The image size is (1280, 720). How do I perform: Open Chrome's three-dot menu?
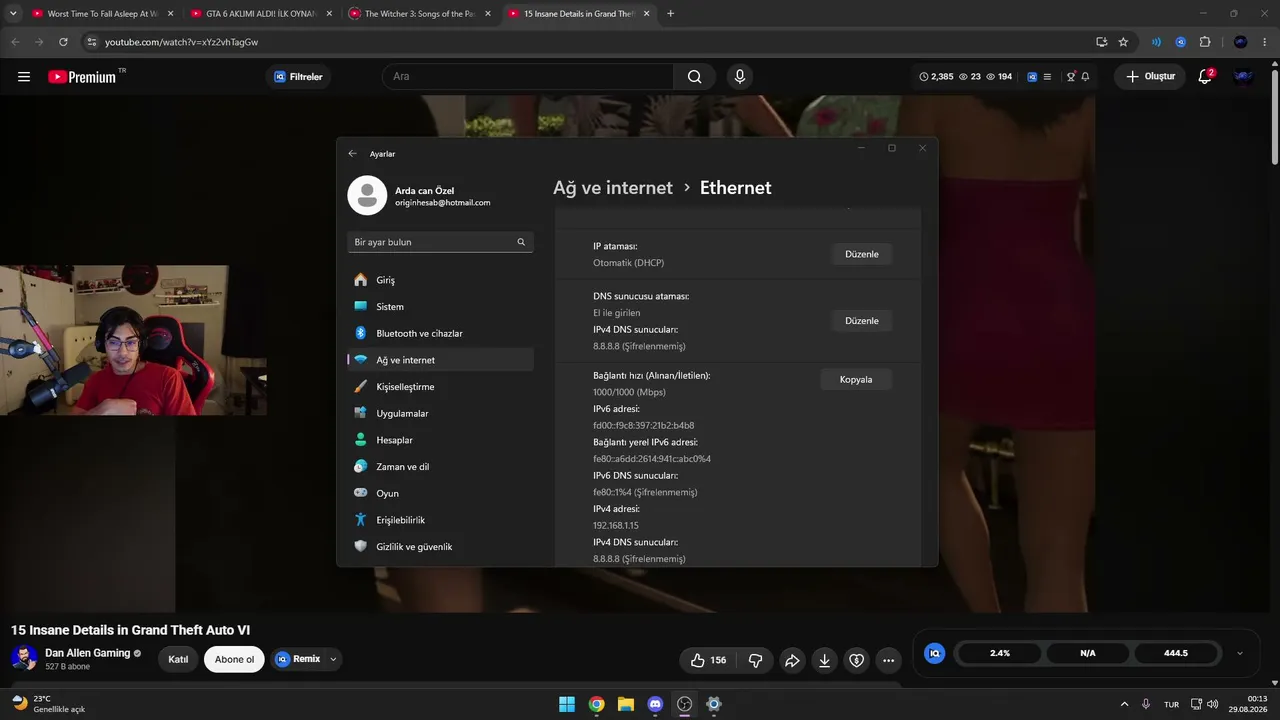[x=1264, y=42]
